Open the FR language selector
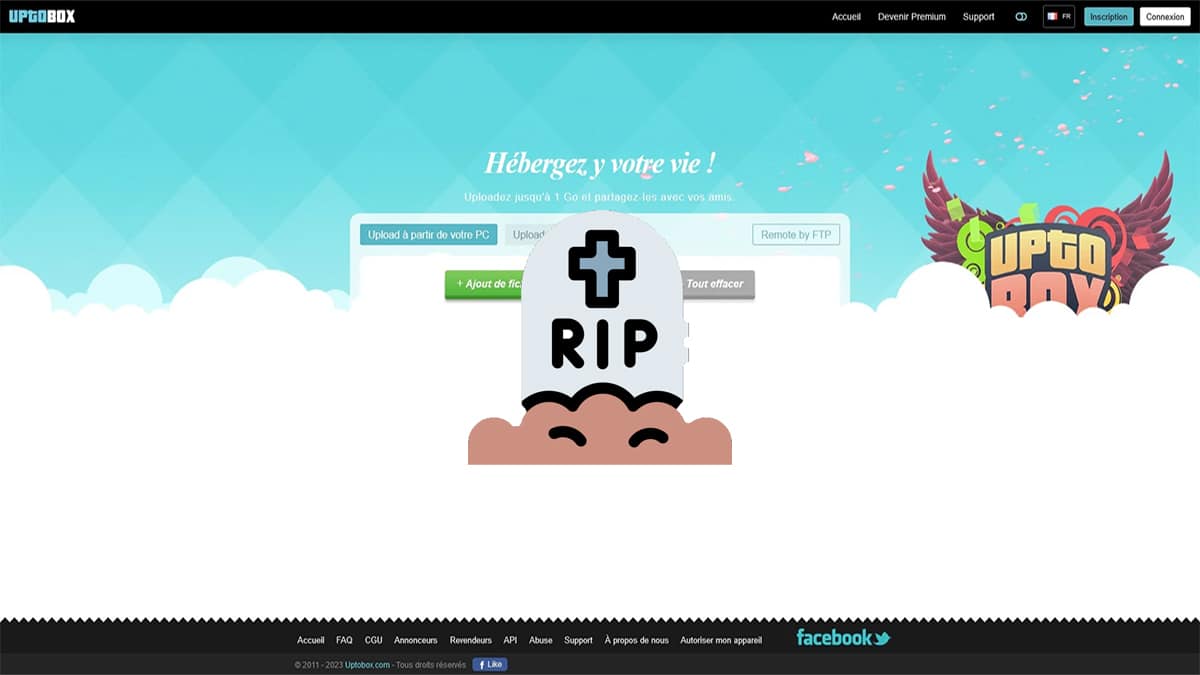 point(1058,17)
